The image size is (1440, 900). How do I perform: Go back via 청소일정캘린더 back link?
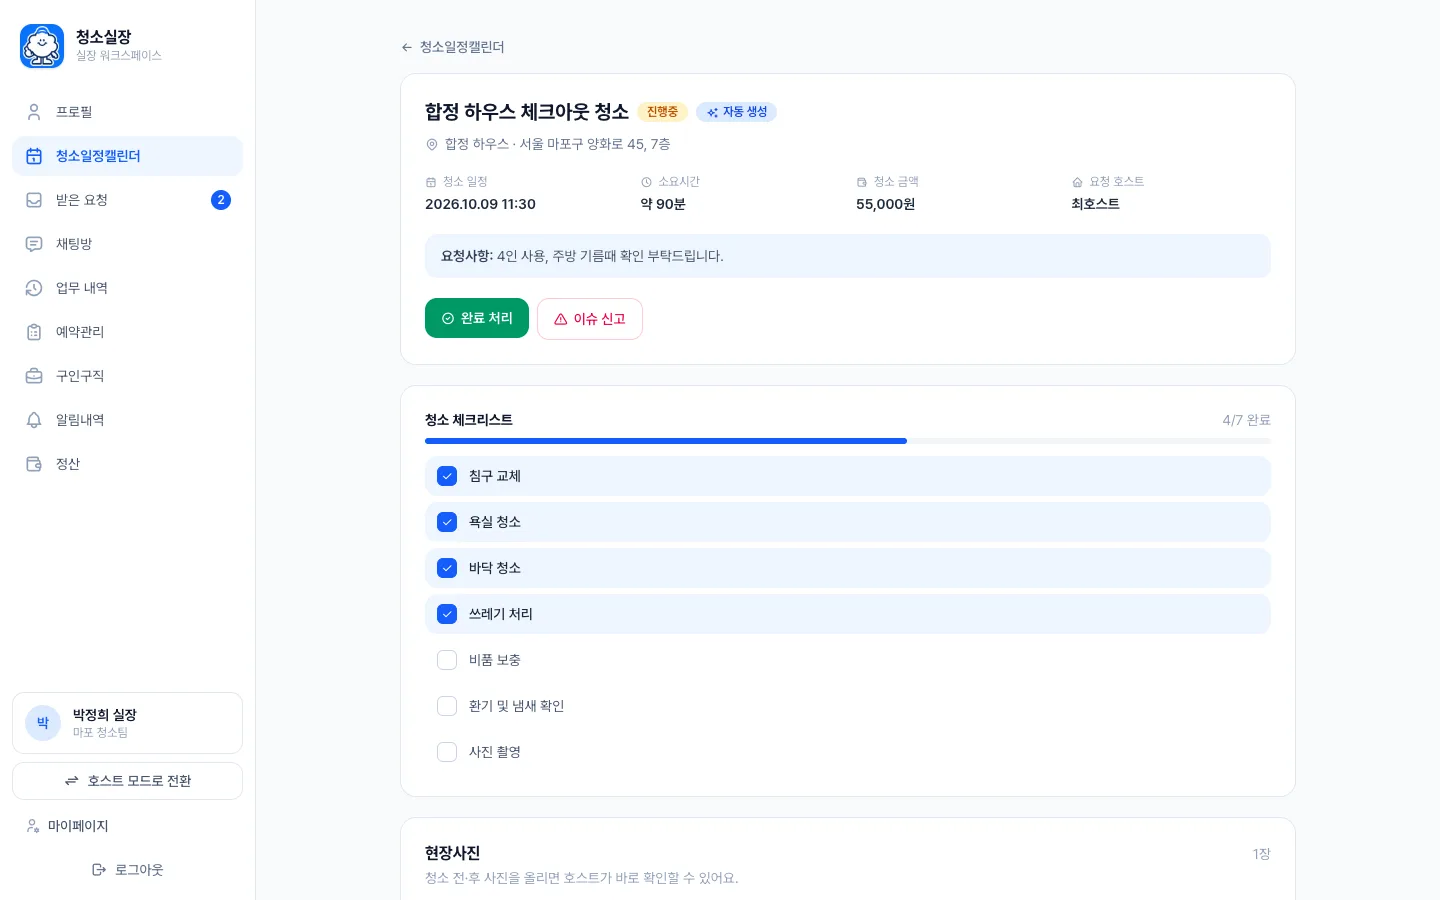(x=452, y=47)
